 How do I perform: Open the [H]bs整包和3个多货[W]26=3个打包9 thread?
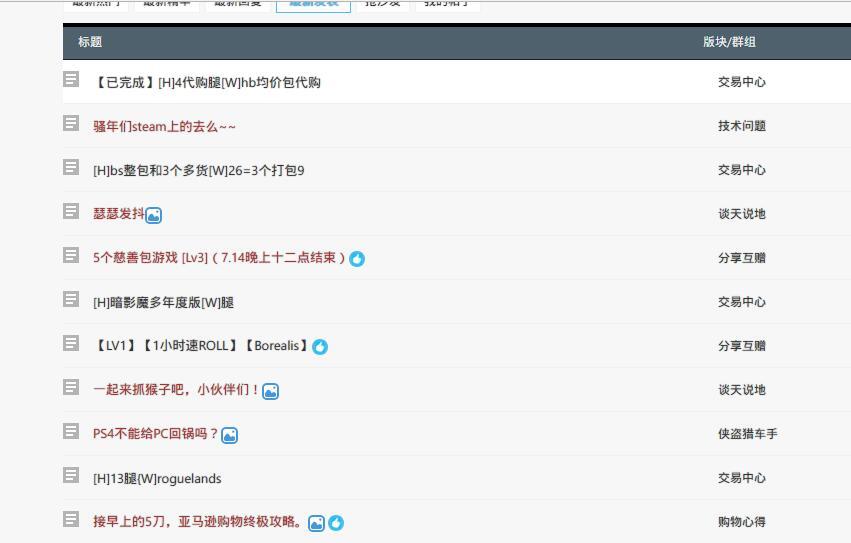tap(199, 171)
